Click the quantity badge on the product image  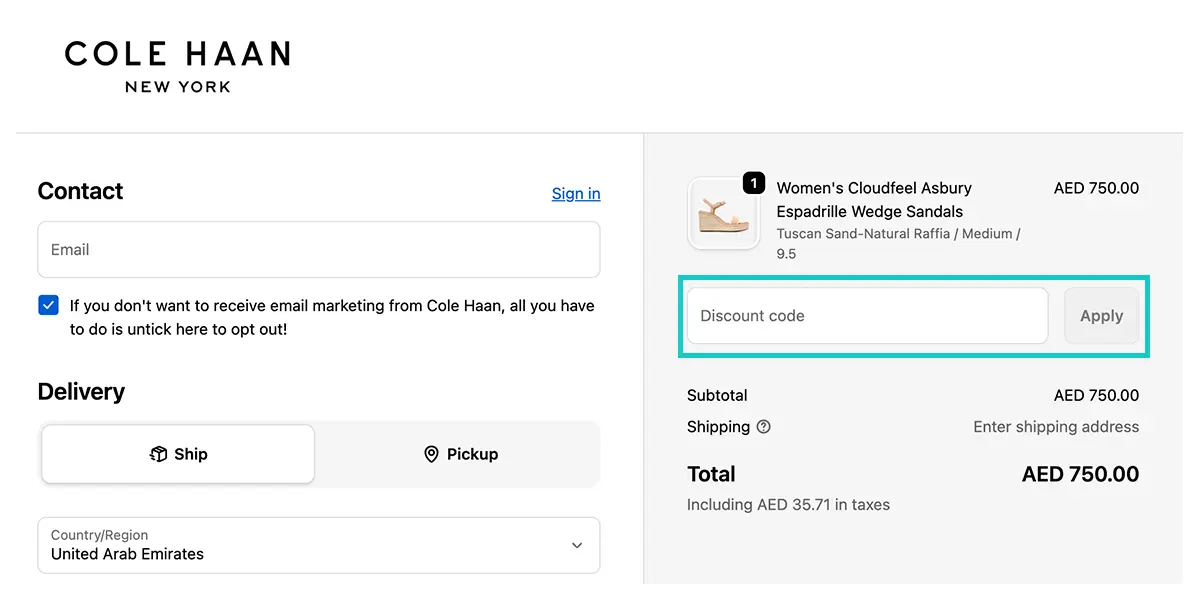point(754,183)
